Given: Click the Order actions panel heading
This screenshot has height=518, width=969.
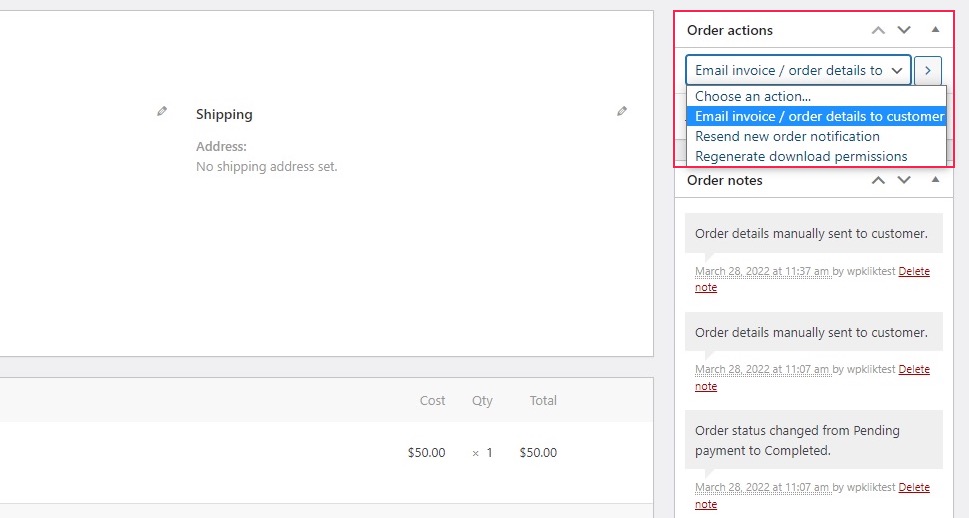Looking at the screenshot, I should [730, 30].
